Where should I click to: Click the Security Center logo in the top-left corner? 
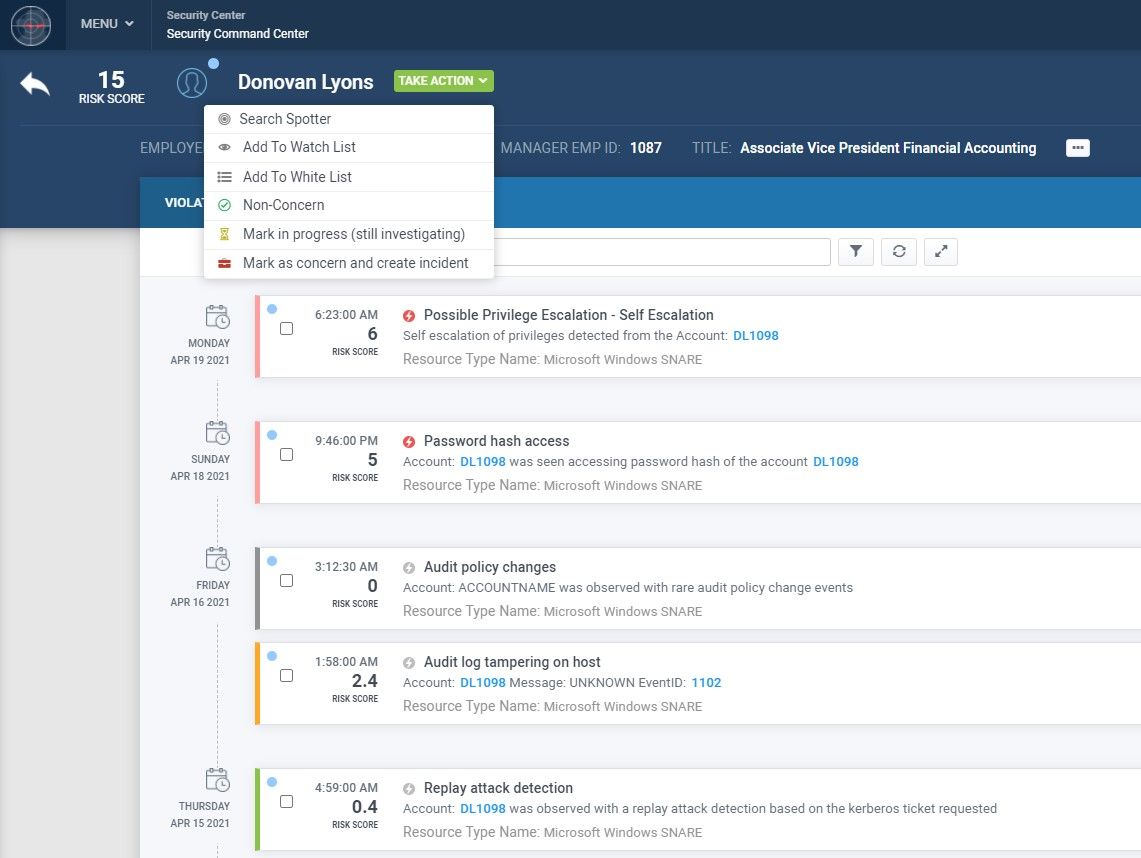(31, 25)
